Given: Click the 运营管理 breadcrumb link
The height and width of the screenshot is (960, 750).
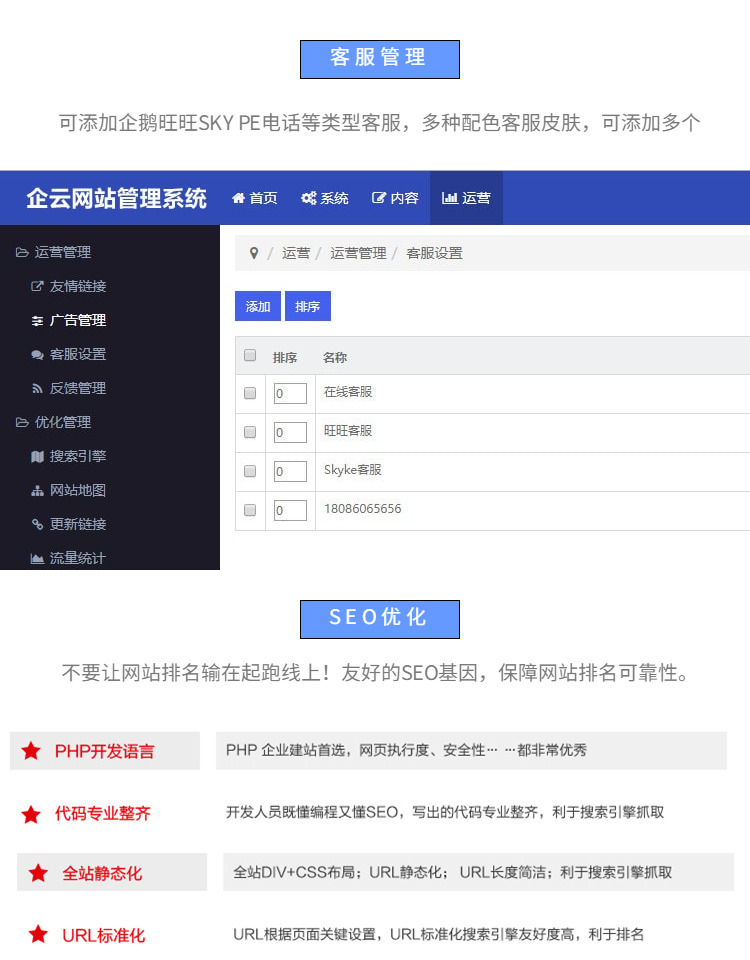Looking at the screenshot, I should tap(358, 253).
